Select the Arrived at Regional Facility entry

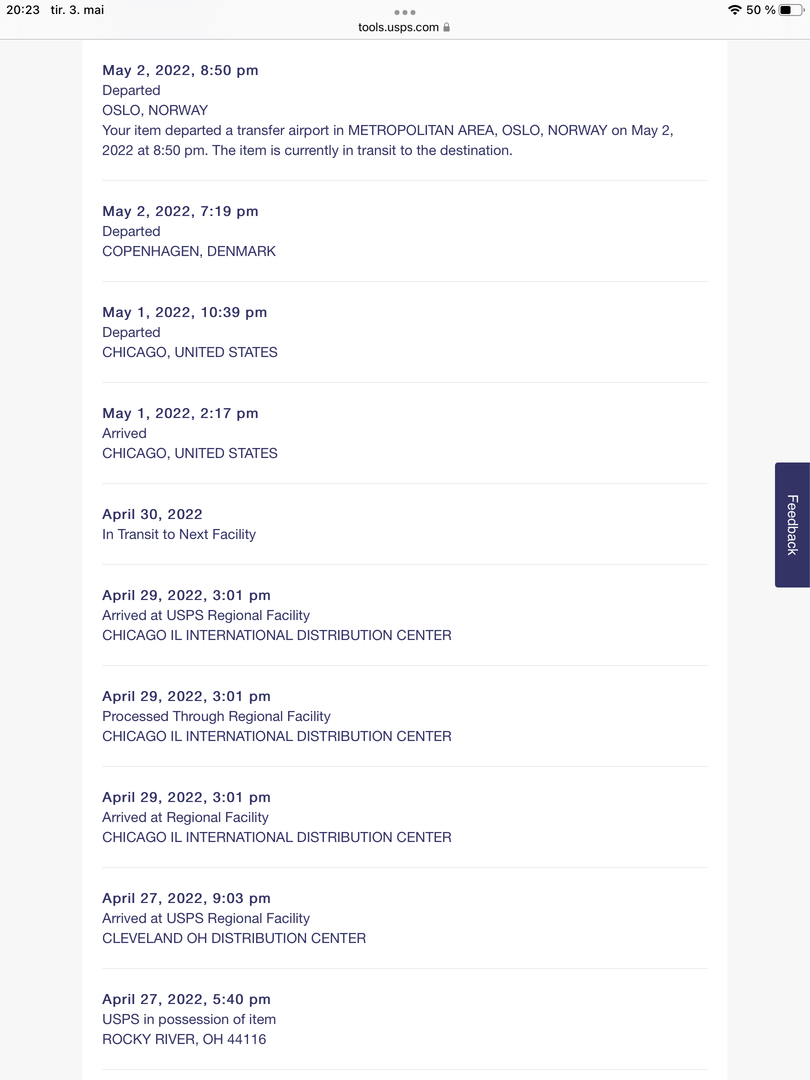(404, 817)
